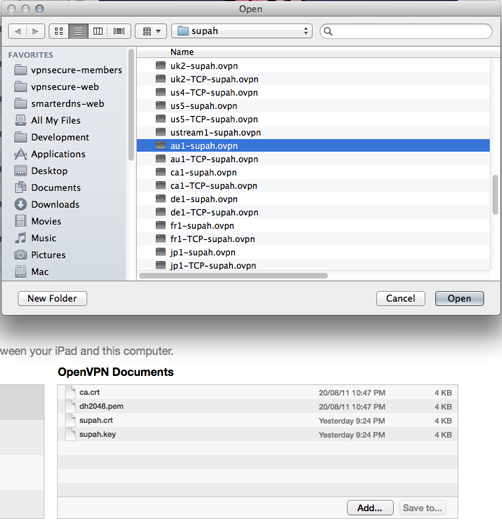Select file jp1-TCP-supah.ovpn
502x522 pixels.
[313, 265]
